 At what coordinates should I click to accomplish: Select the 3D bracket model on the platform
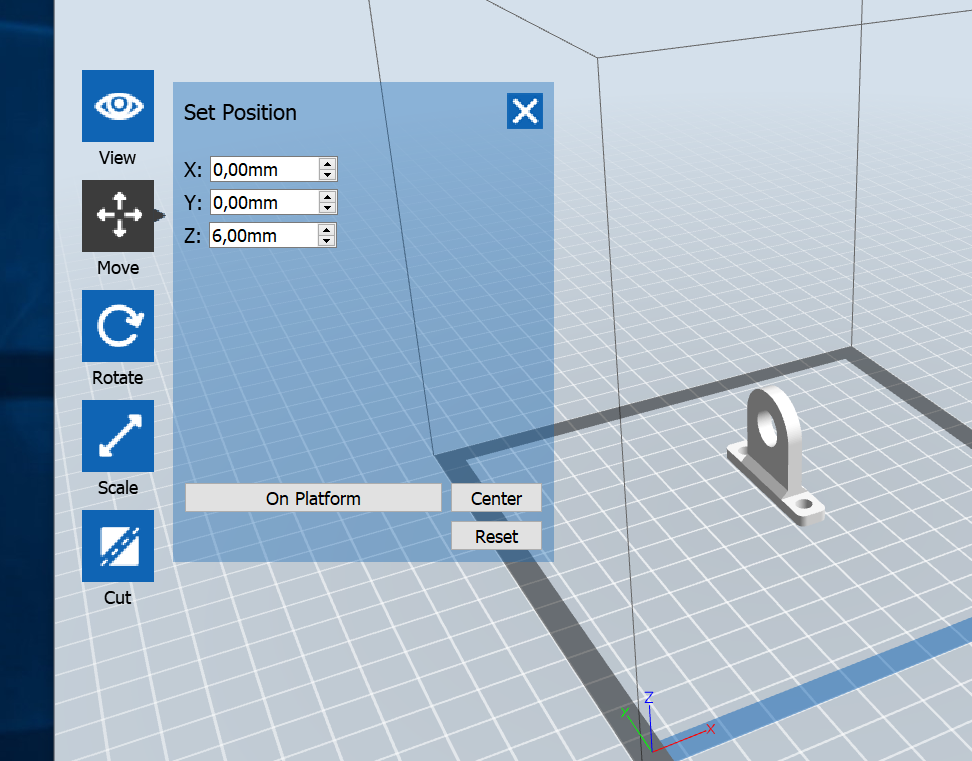(776, 453)
